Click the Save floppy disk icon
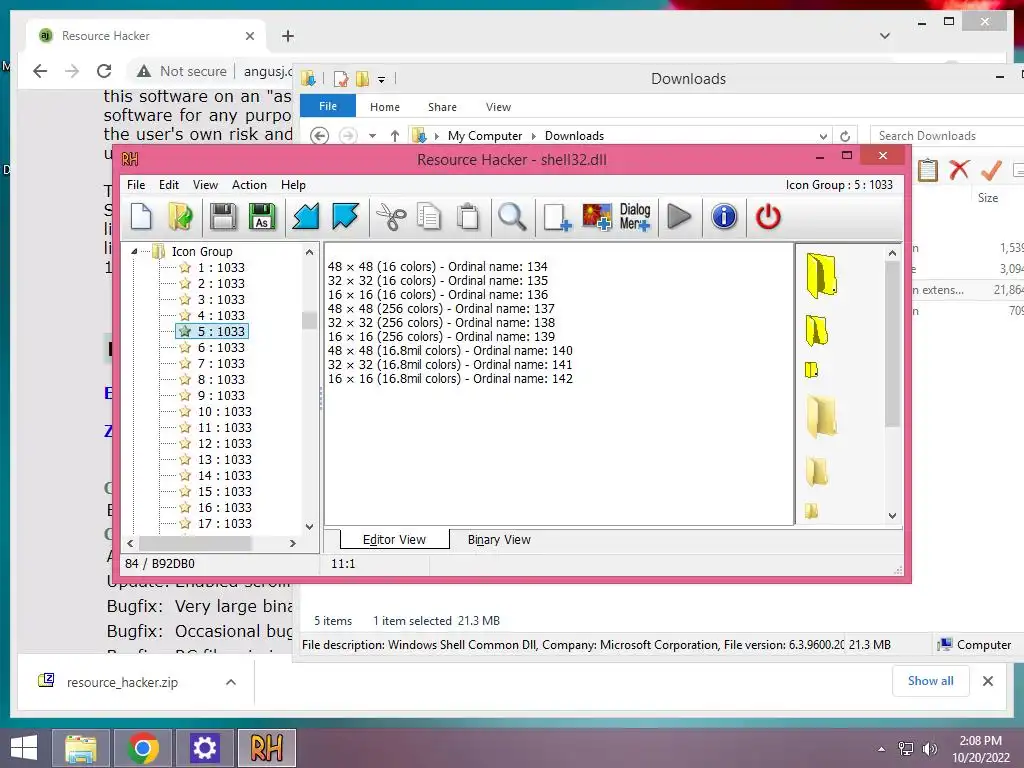Viewport: 1024px width, 768px height. (x=223, y=217)
